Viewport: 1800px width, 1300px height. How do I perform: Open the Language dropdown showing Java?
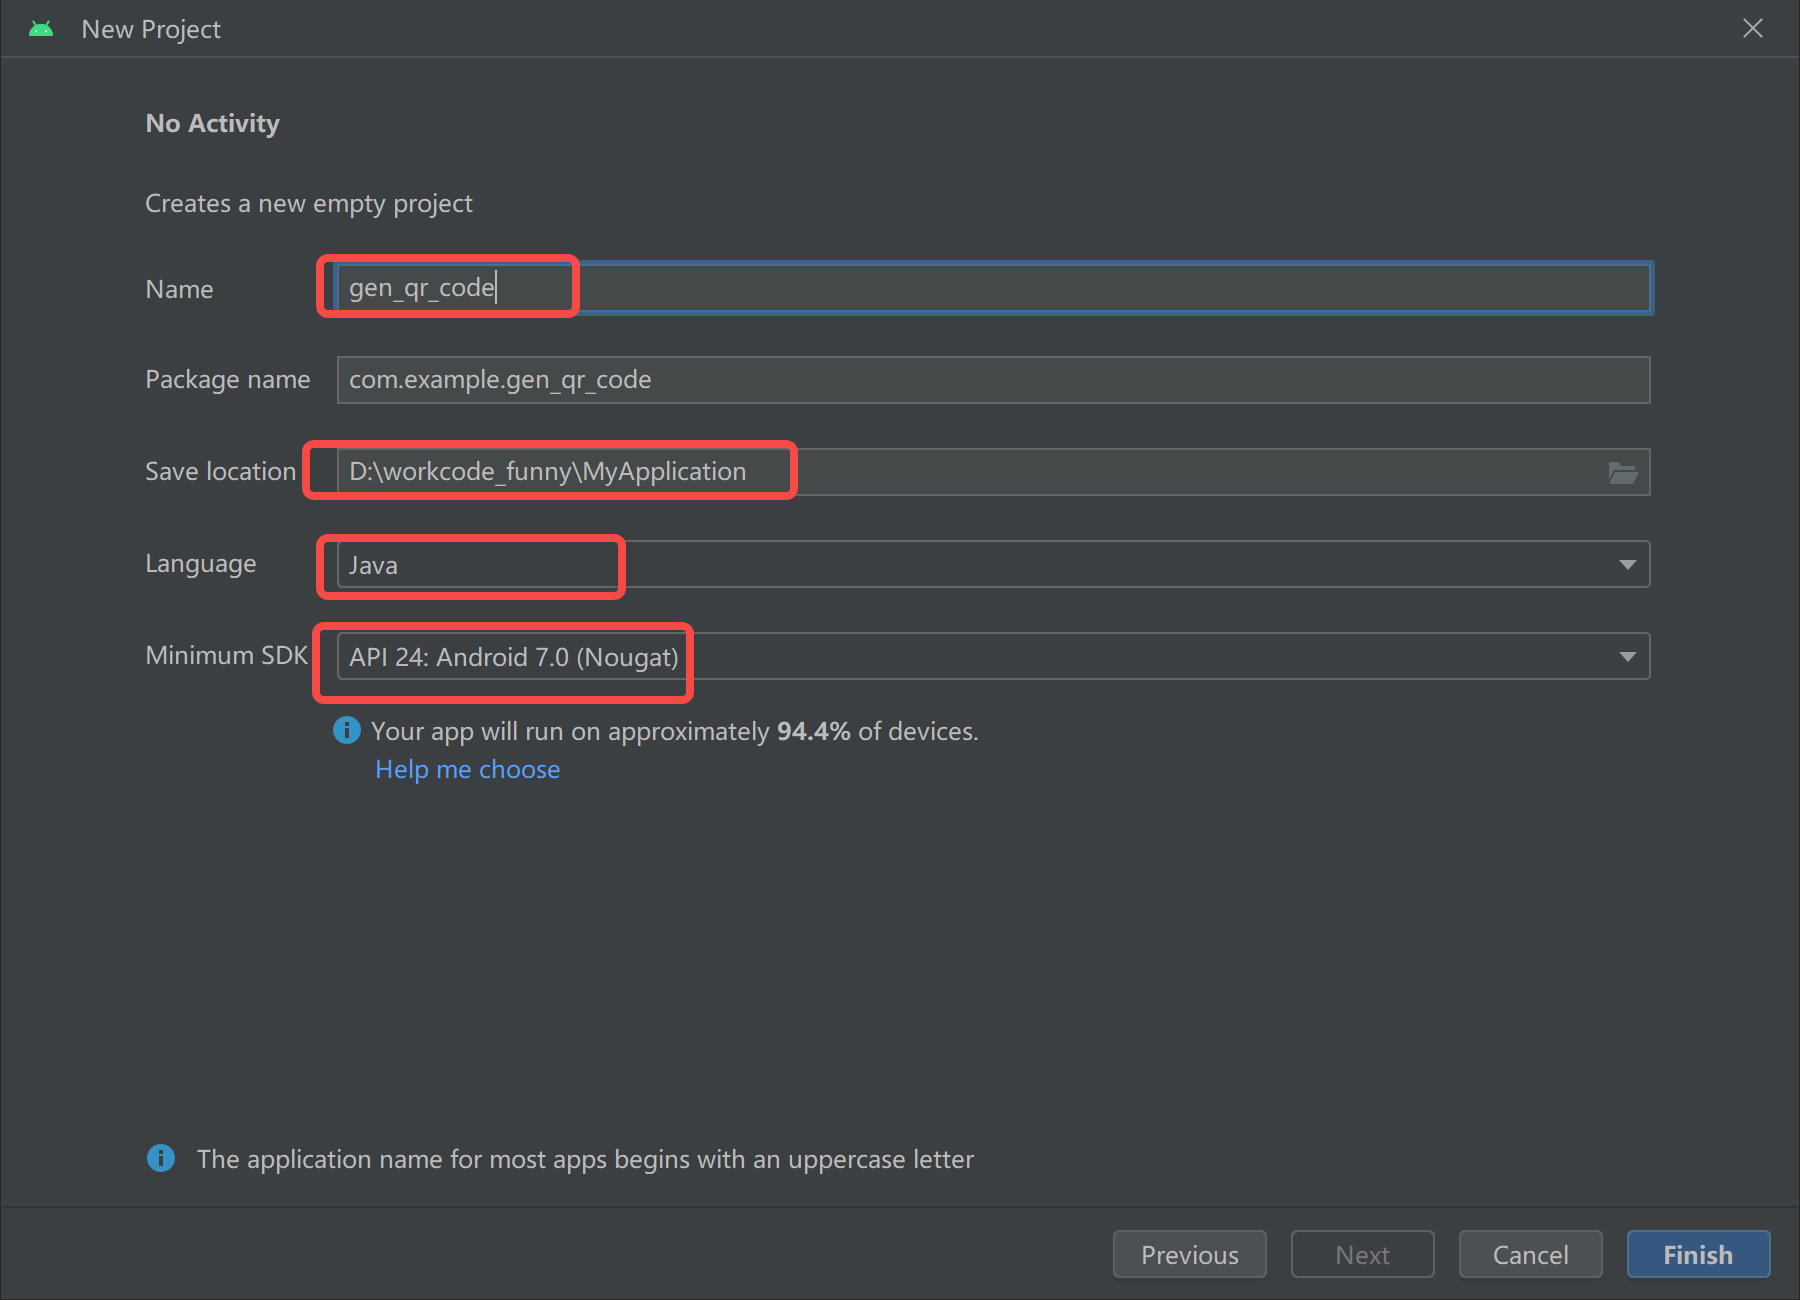(993, 564)
